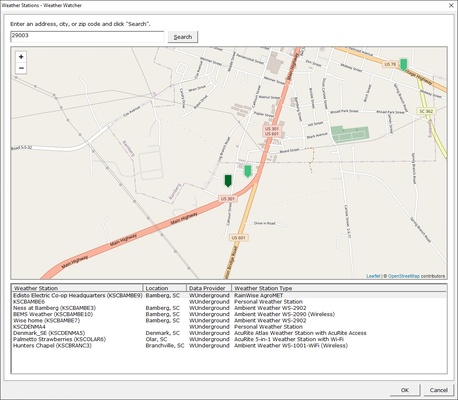Image resolution: width=458 pixels, height=400 pixels.
Task: Select Denmark_SE (KSCDENMA3) row
Action: [x=229, y=333]
